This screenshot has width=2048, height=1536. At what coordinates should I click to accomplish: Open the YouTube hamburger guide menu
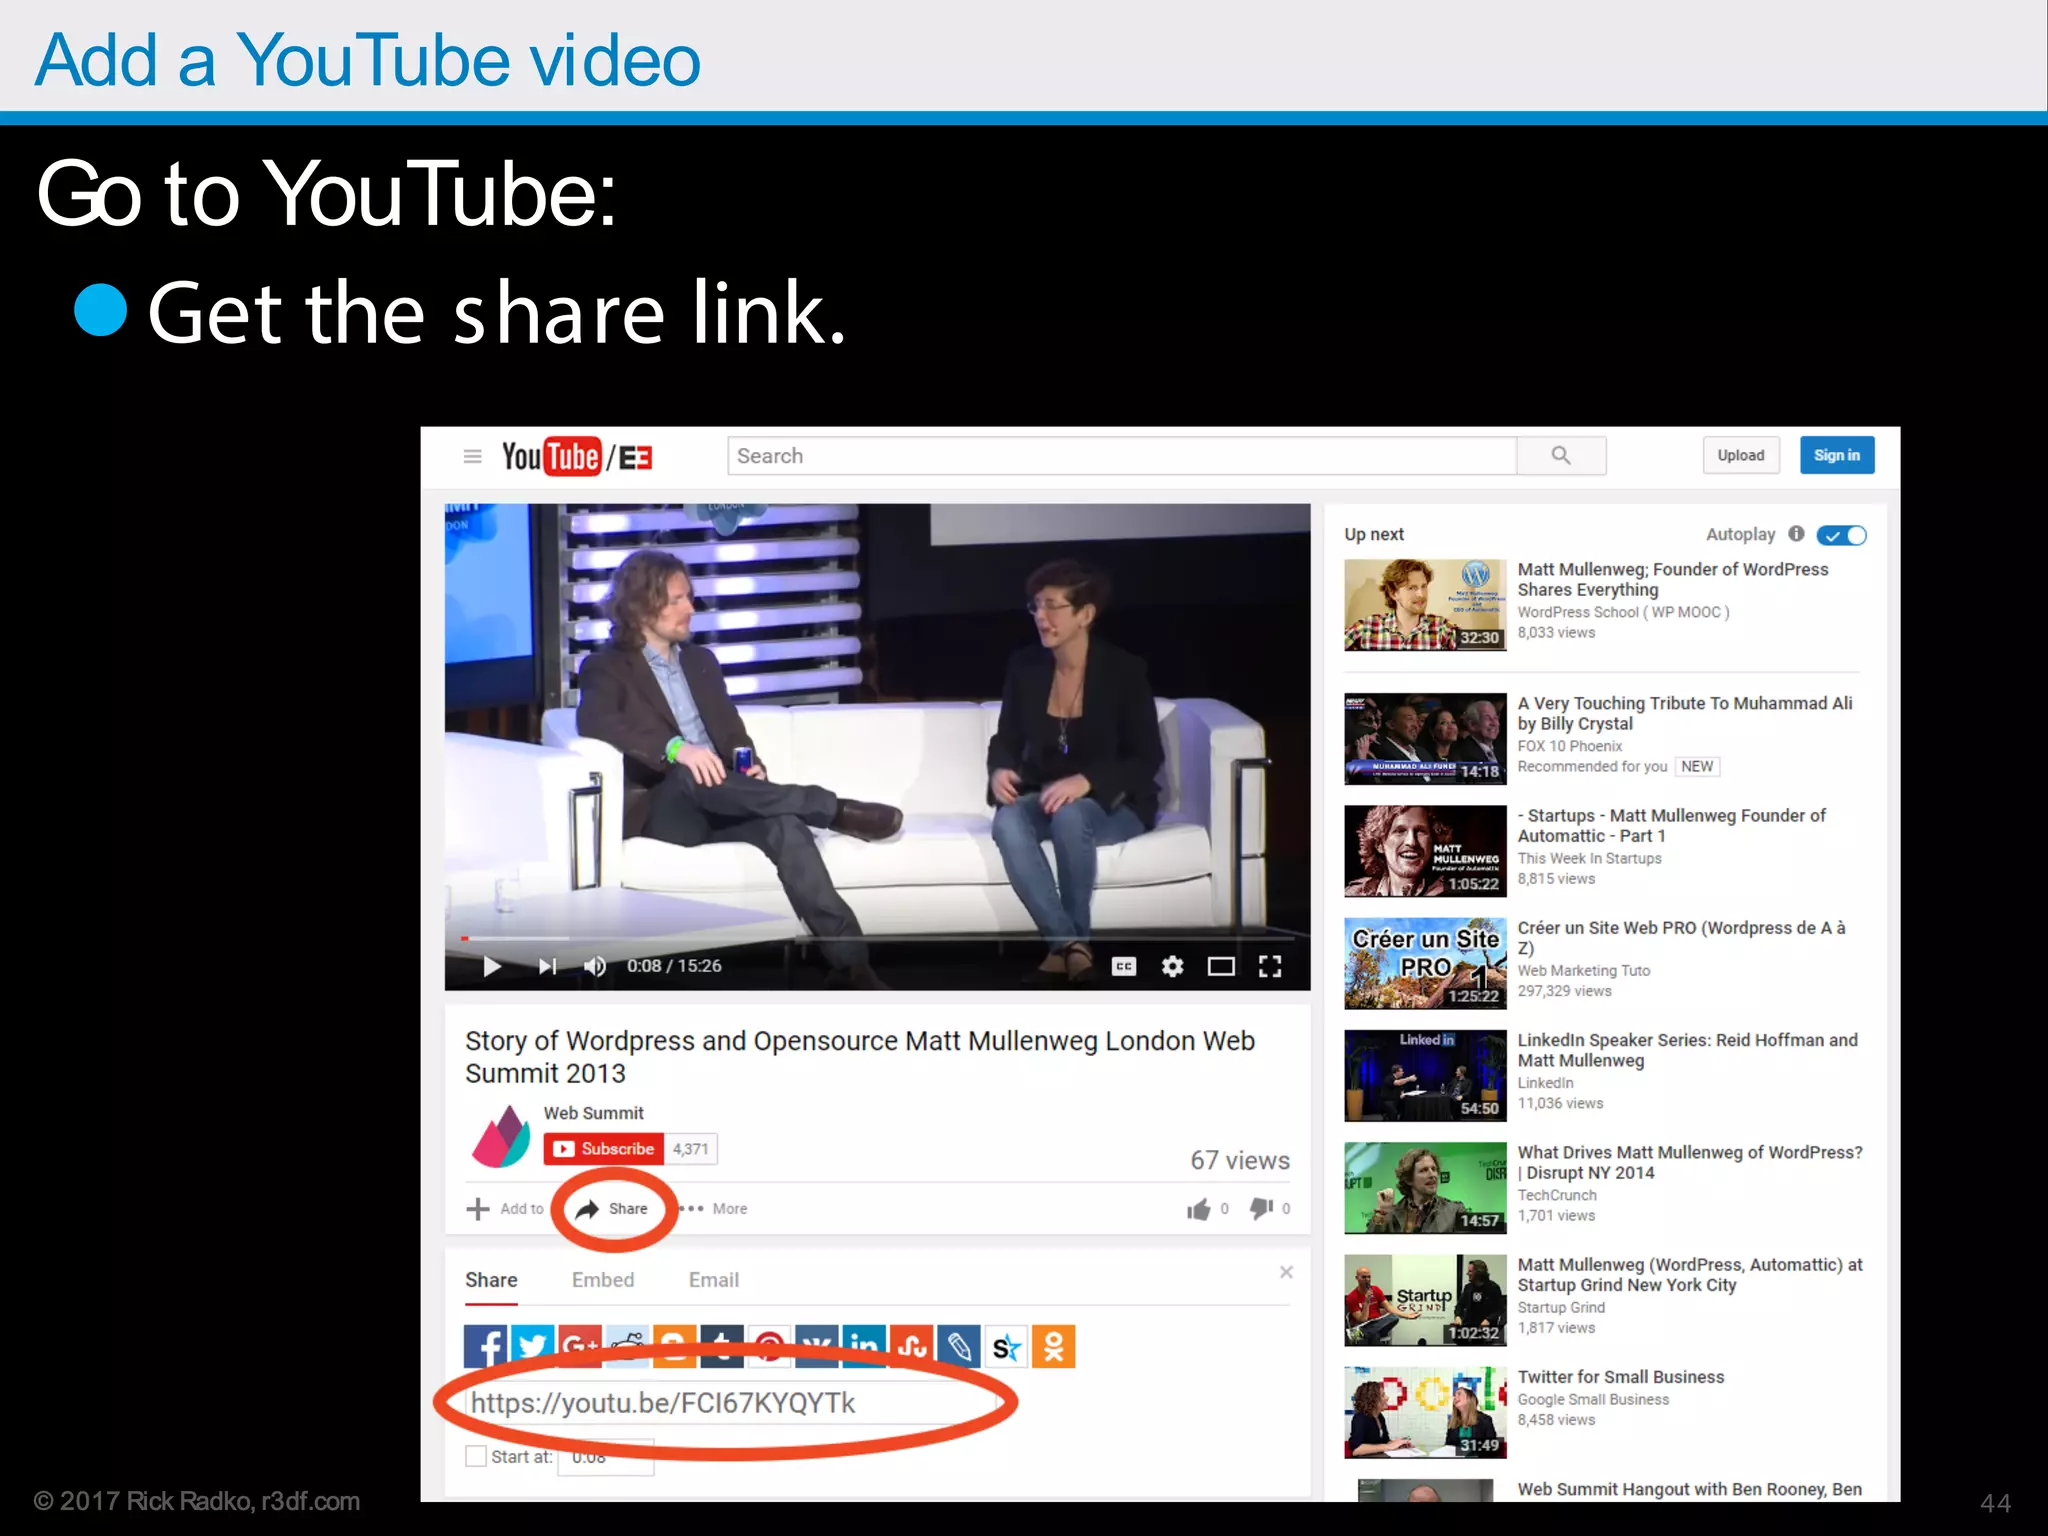(x=472, y=456)
